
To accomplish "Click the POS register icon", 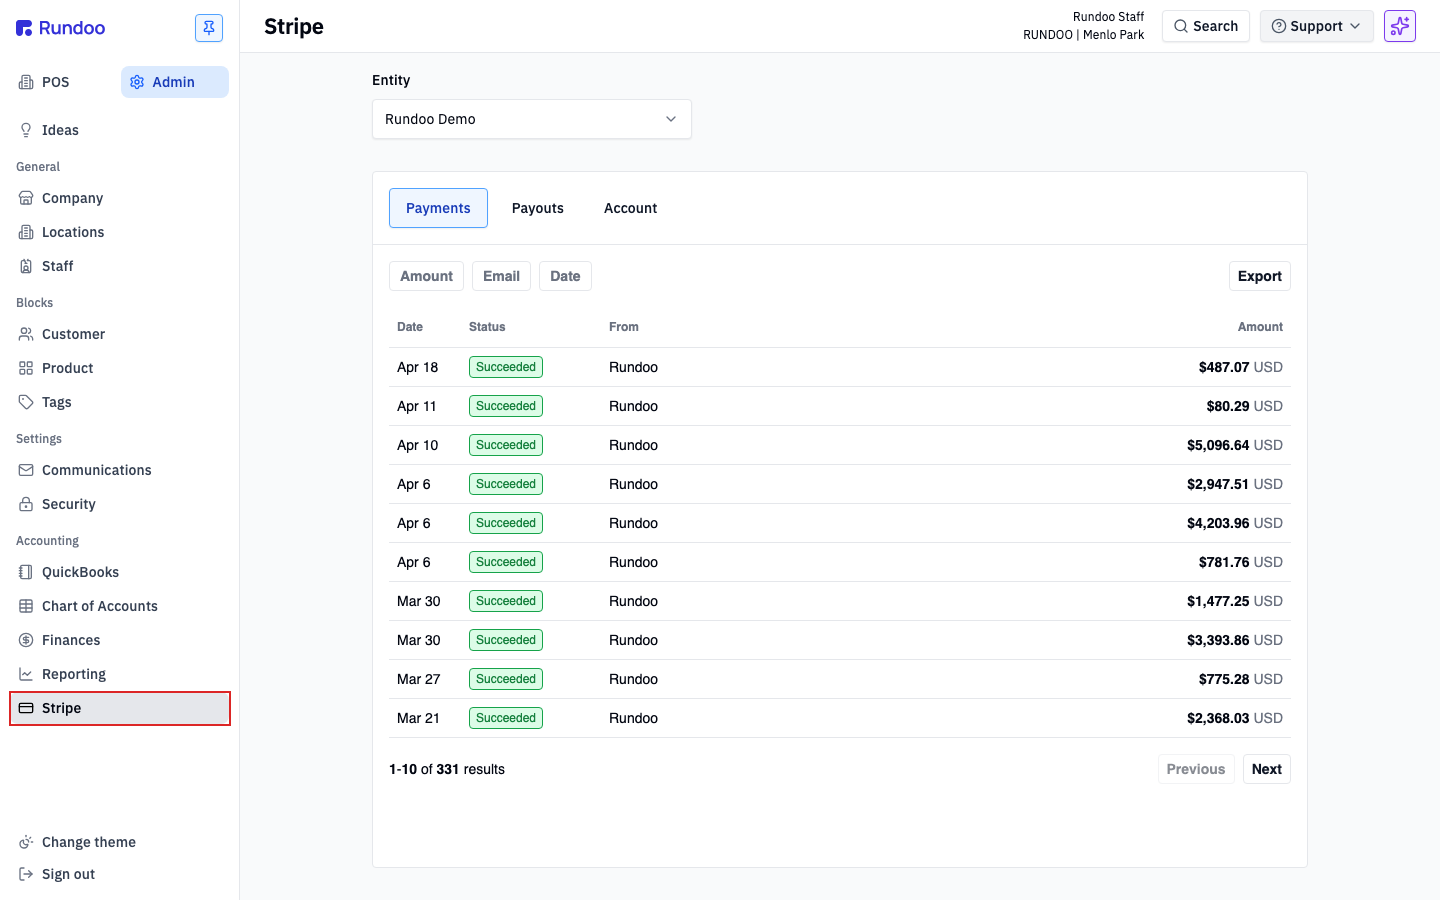I will [x=26, y=82].
